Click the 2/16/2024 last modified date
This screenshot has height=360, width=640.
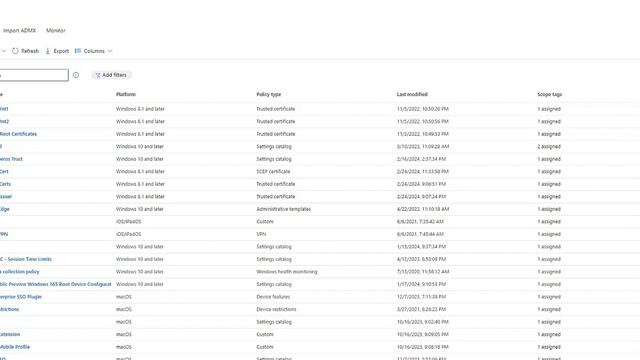[x=421, y=159]
